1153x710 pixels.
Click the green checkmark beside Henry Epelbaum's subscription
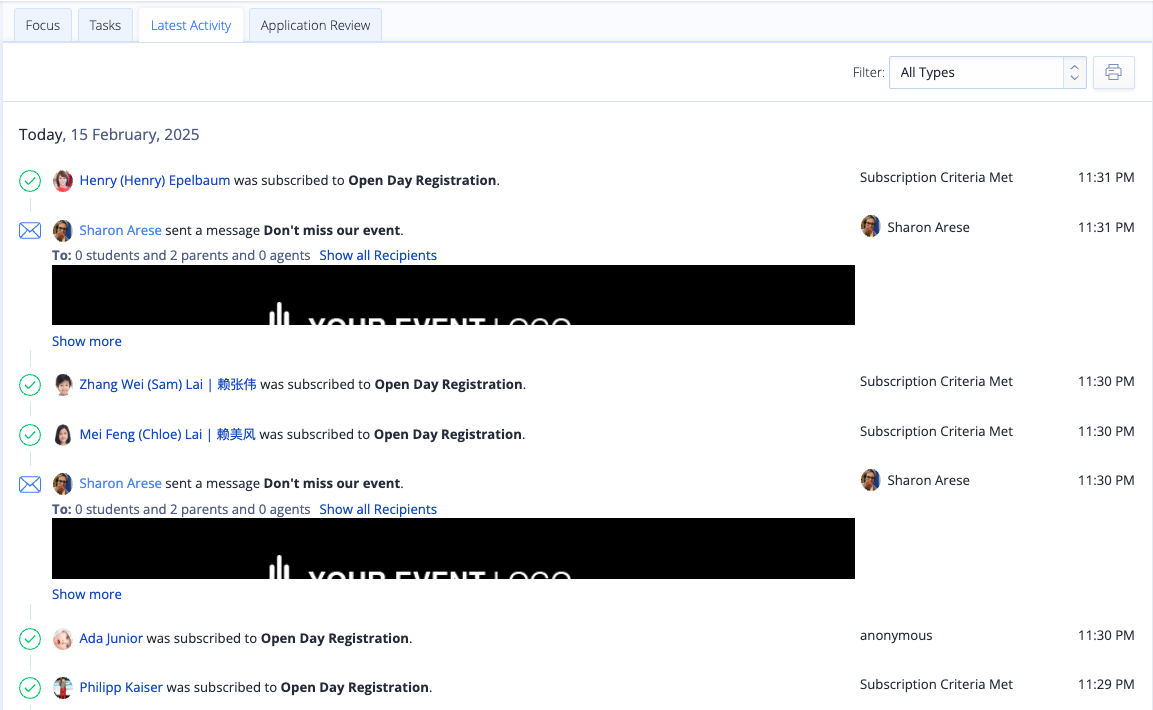(29, 181)
